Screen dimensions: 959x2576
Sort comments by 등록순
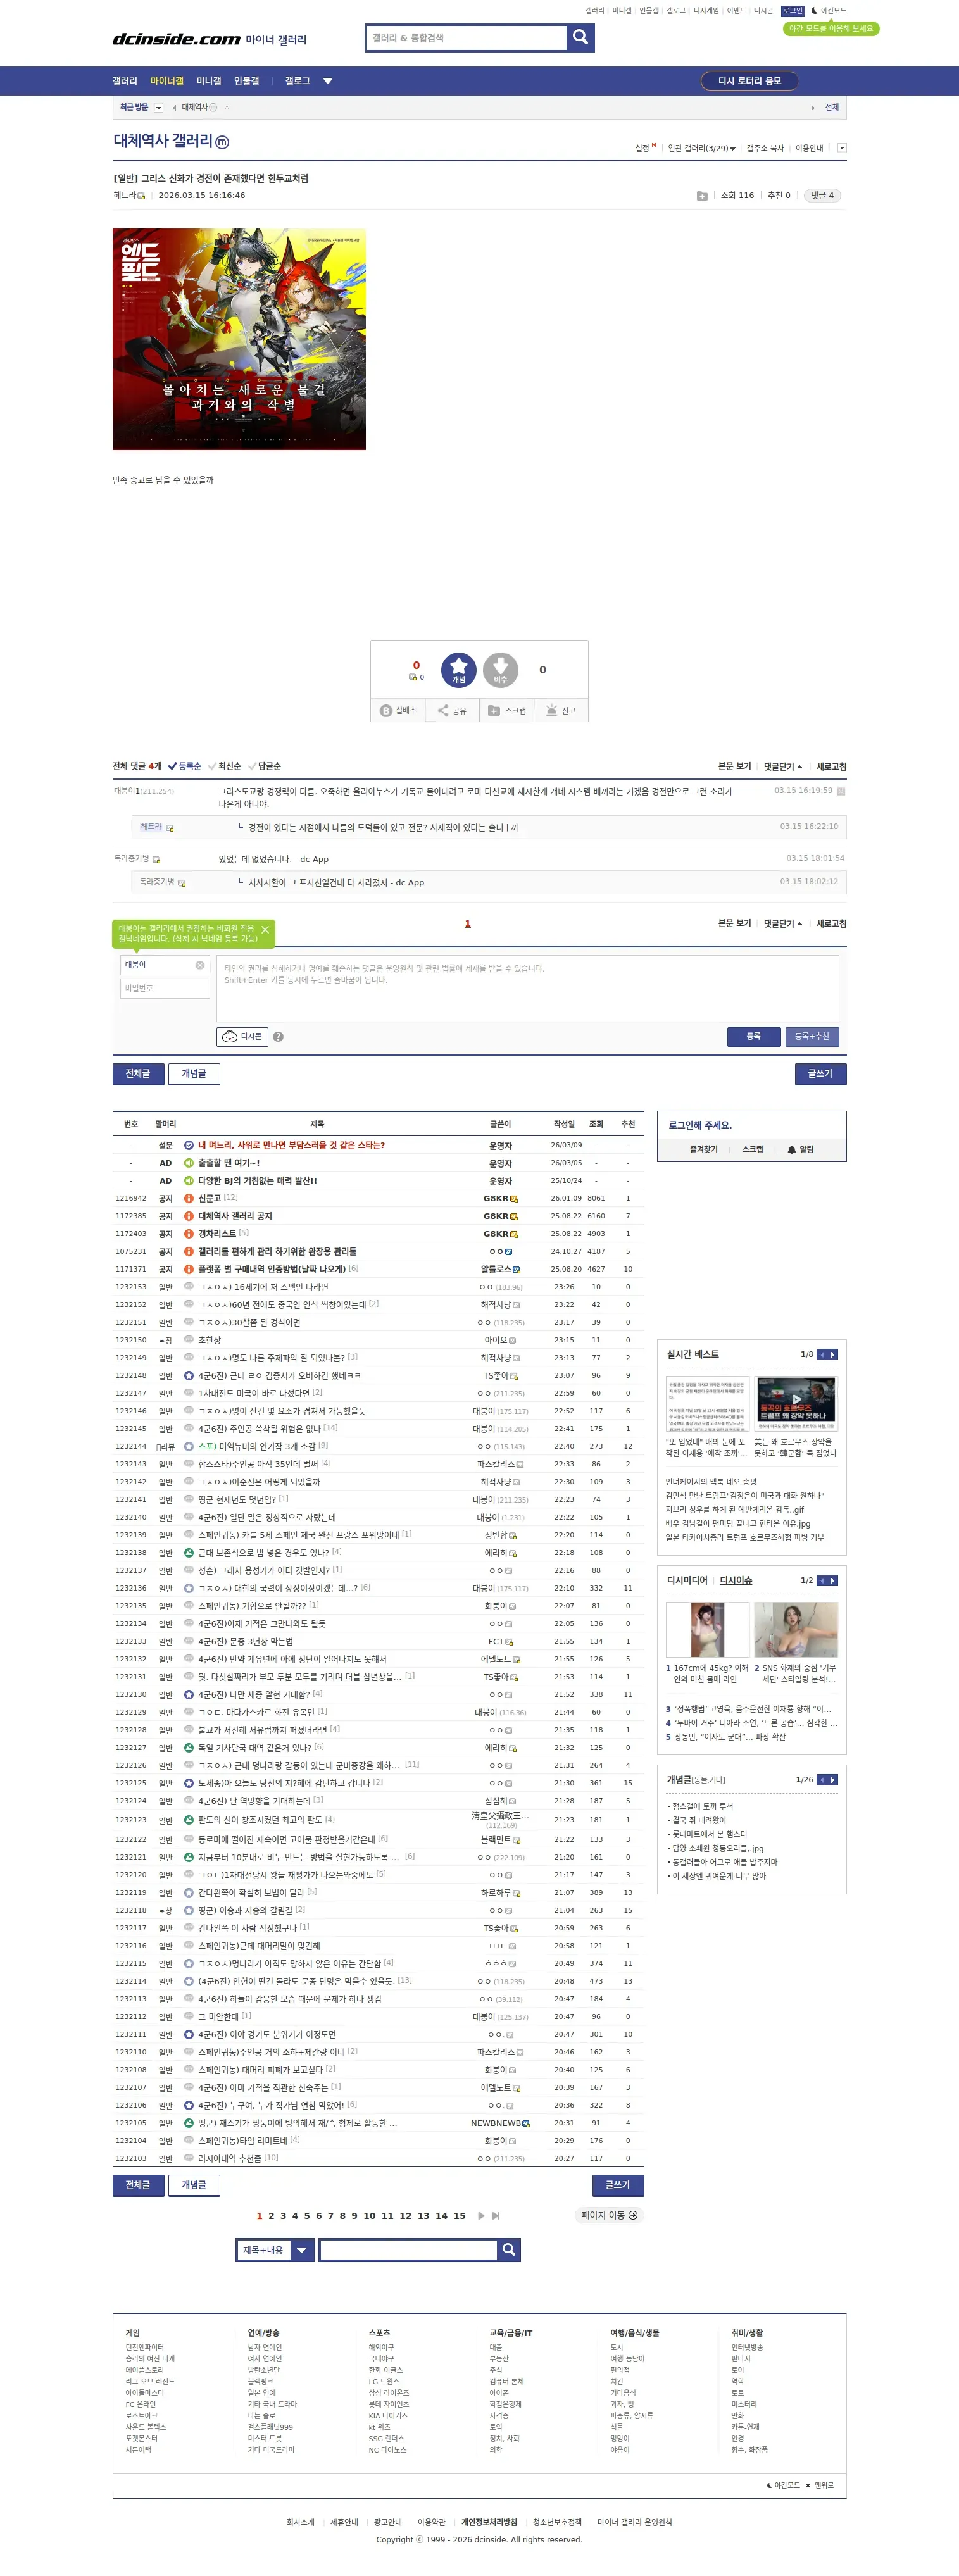184,767
